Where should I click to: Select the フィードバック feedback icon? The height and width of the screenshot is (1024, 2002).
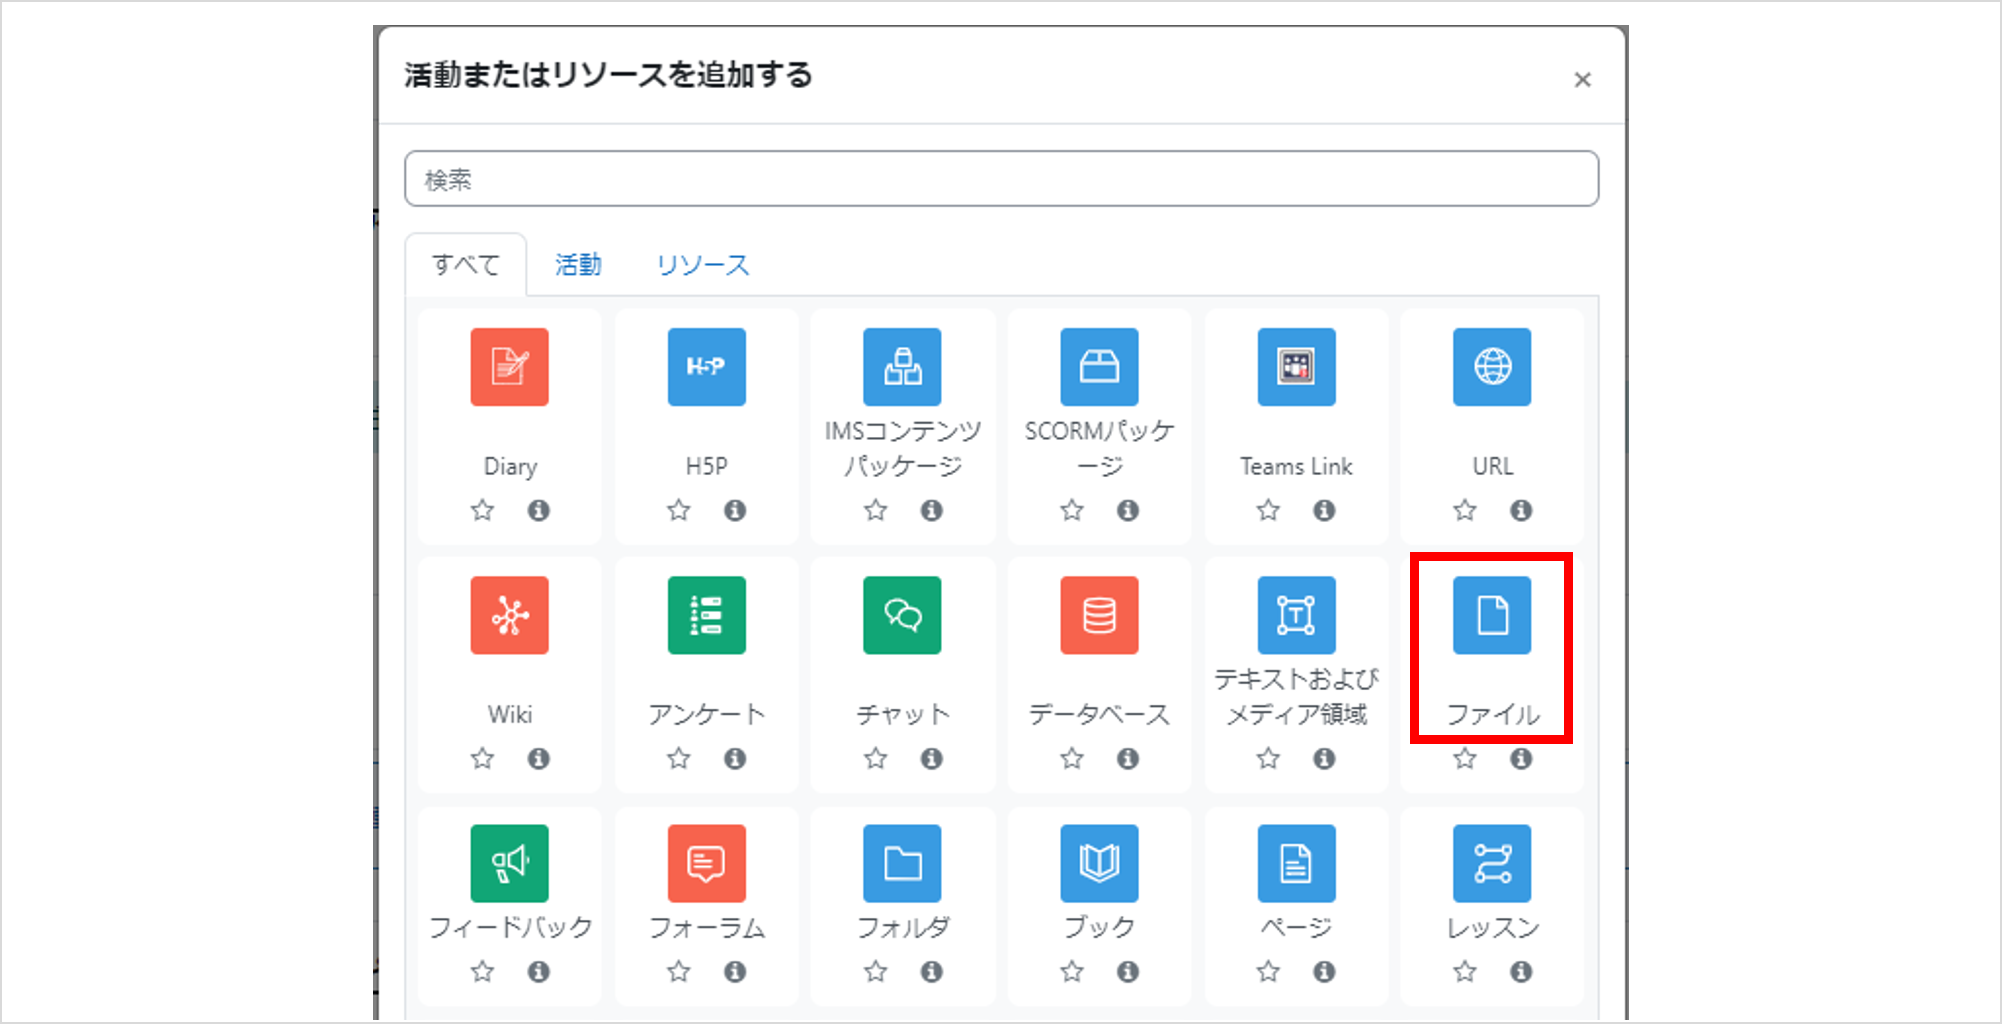pyautogui.click(x=510, y=863)
